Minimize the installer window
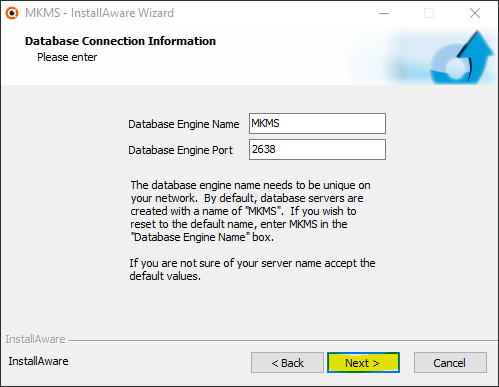The image size is (499, 387). (384, 13)
